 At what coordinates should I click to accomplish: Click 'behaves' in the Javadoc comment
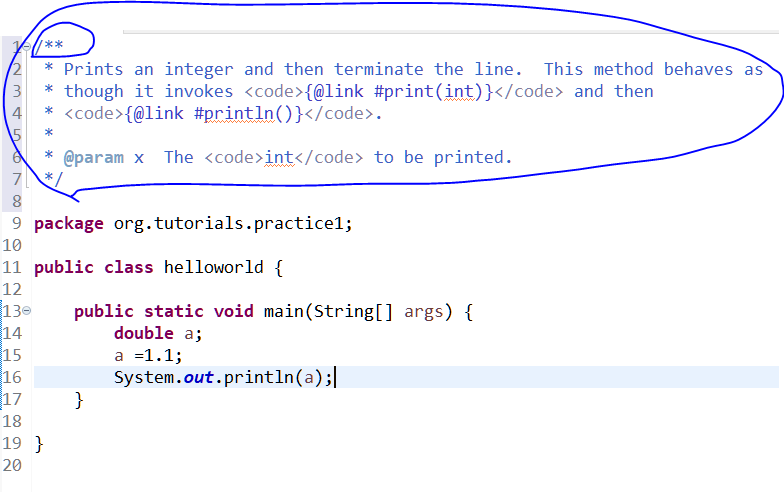[x=698, y=70]
